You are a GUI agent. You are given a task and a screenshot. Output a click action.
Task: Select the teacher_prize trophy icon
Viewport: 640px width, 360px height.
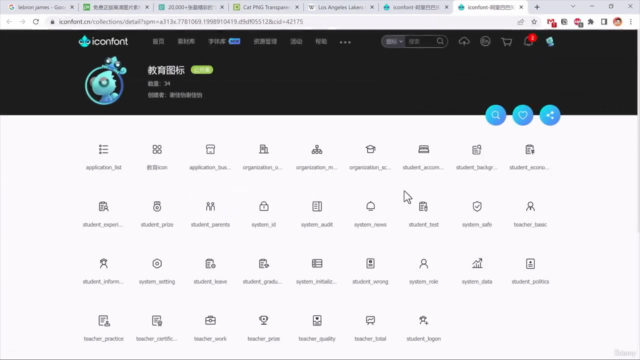pos(264,321)
